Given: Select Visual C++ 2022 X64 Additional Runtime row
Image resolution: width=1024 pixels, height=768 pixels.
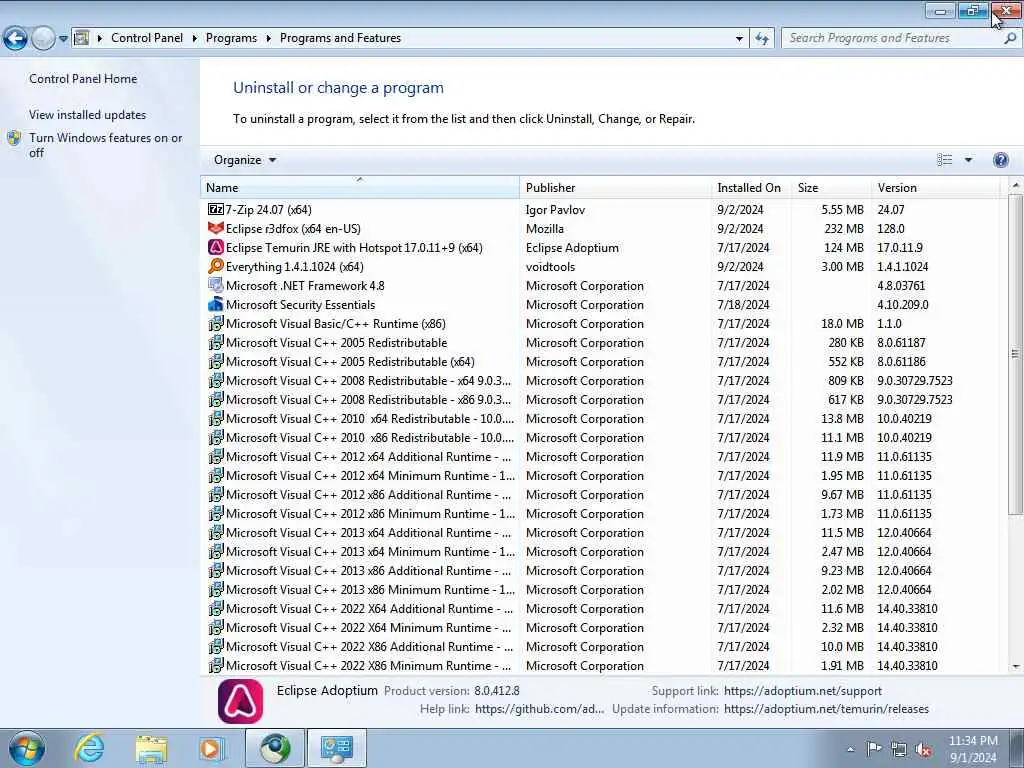Looking at the screenshot, I should pyautogui.click(x=600, y=609).
